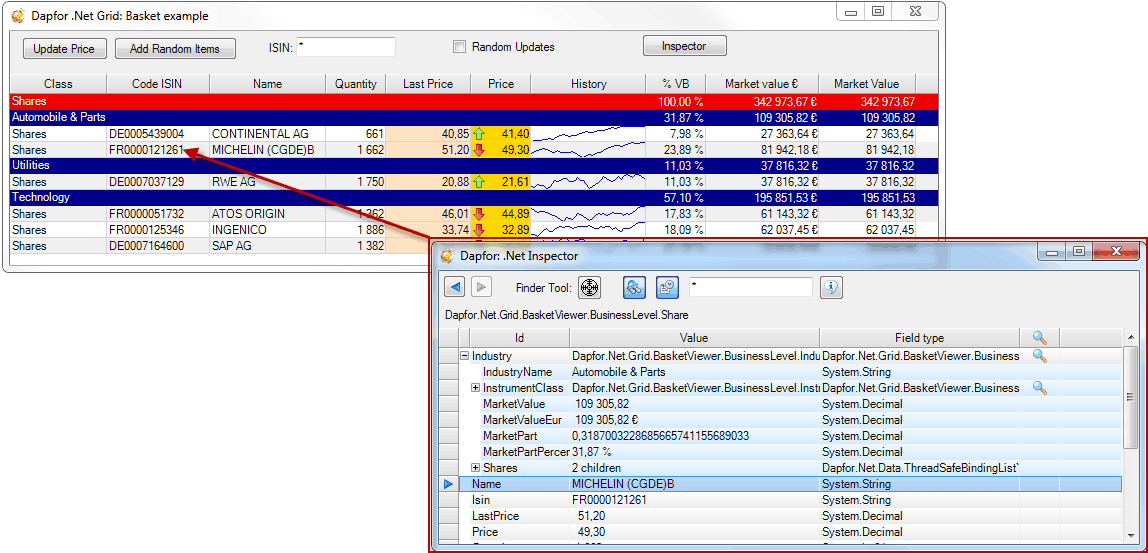This screenshot has height=553, width=1148.
Task: Click the Inspector back navigation arrow
Action: point(455,287)
